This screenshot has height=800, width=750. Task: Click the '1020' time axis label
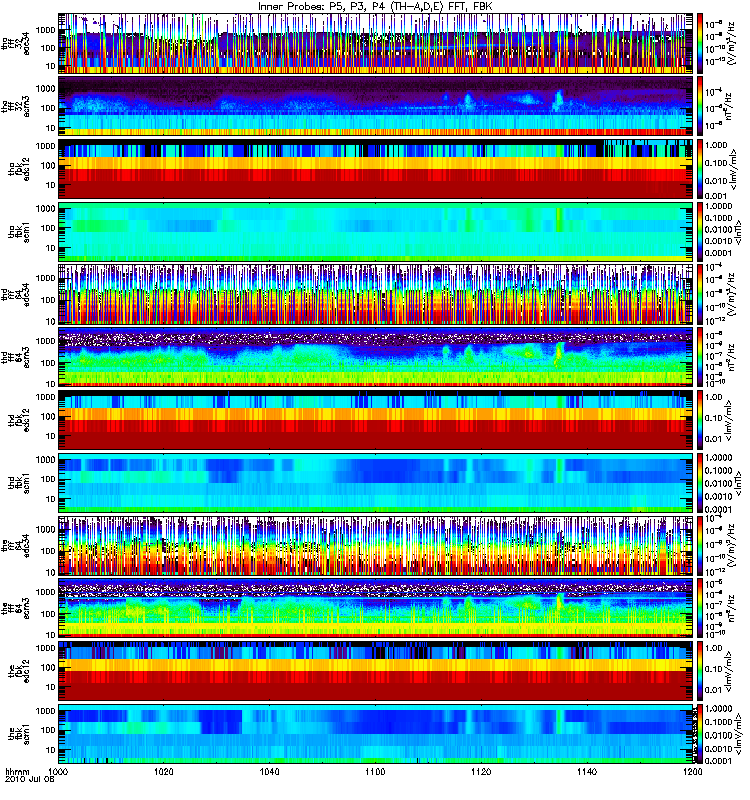point(164,772)
